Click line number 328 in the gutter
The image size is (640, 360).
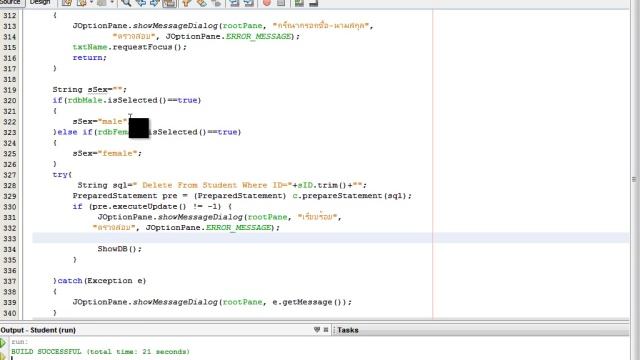10,185
